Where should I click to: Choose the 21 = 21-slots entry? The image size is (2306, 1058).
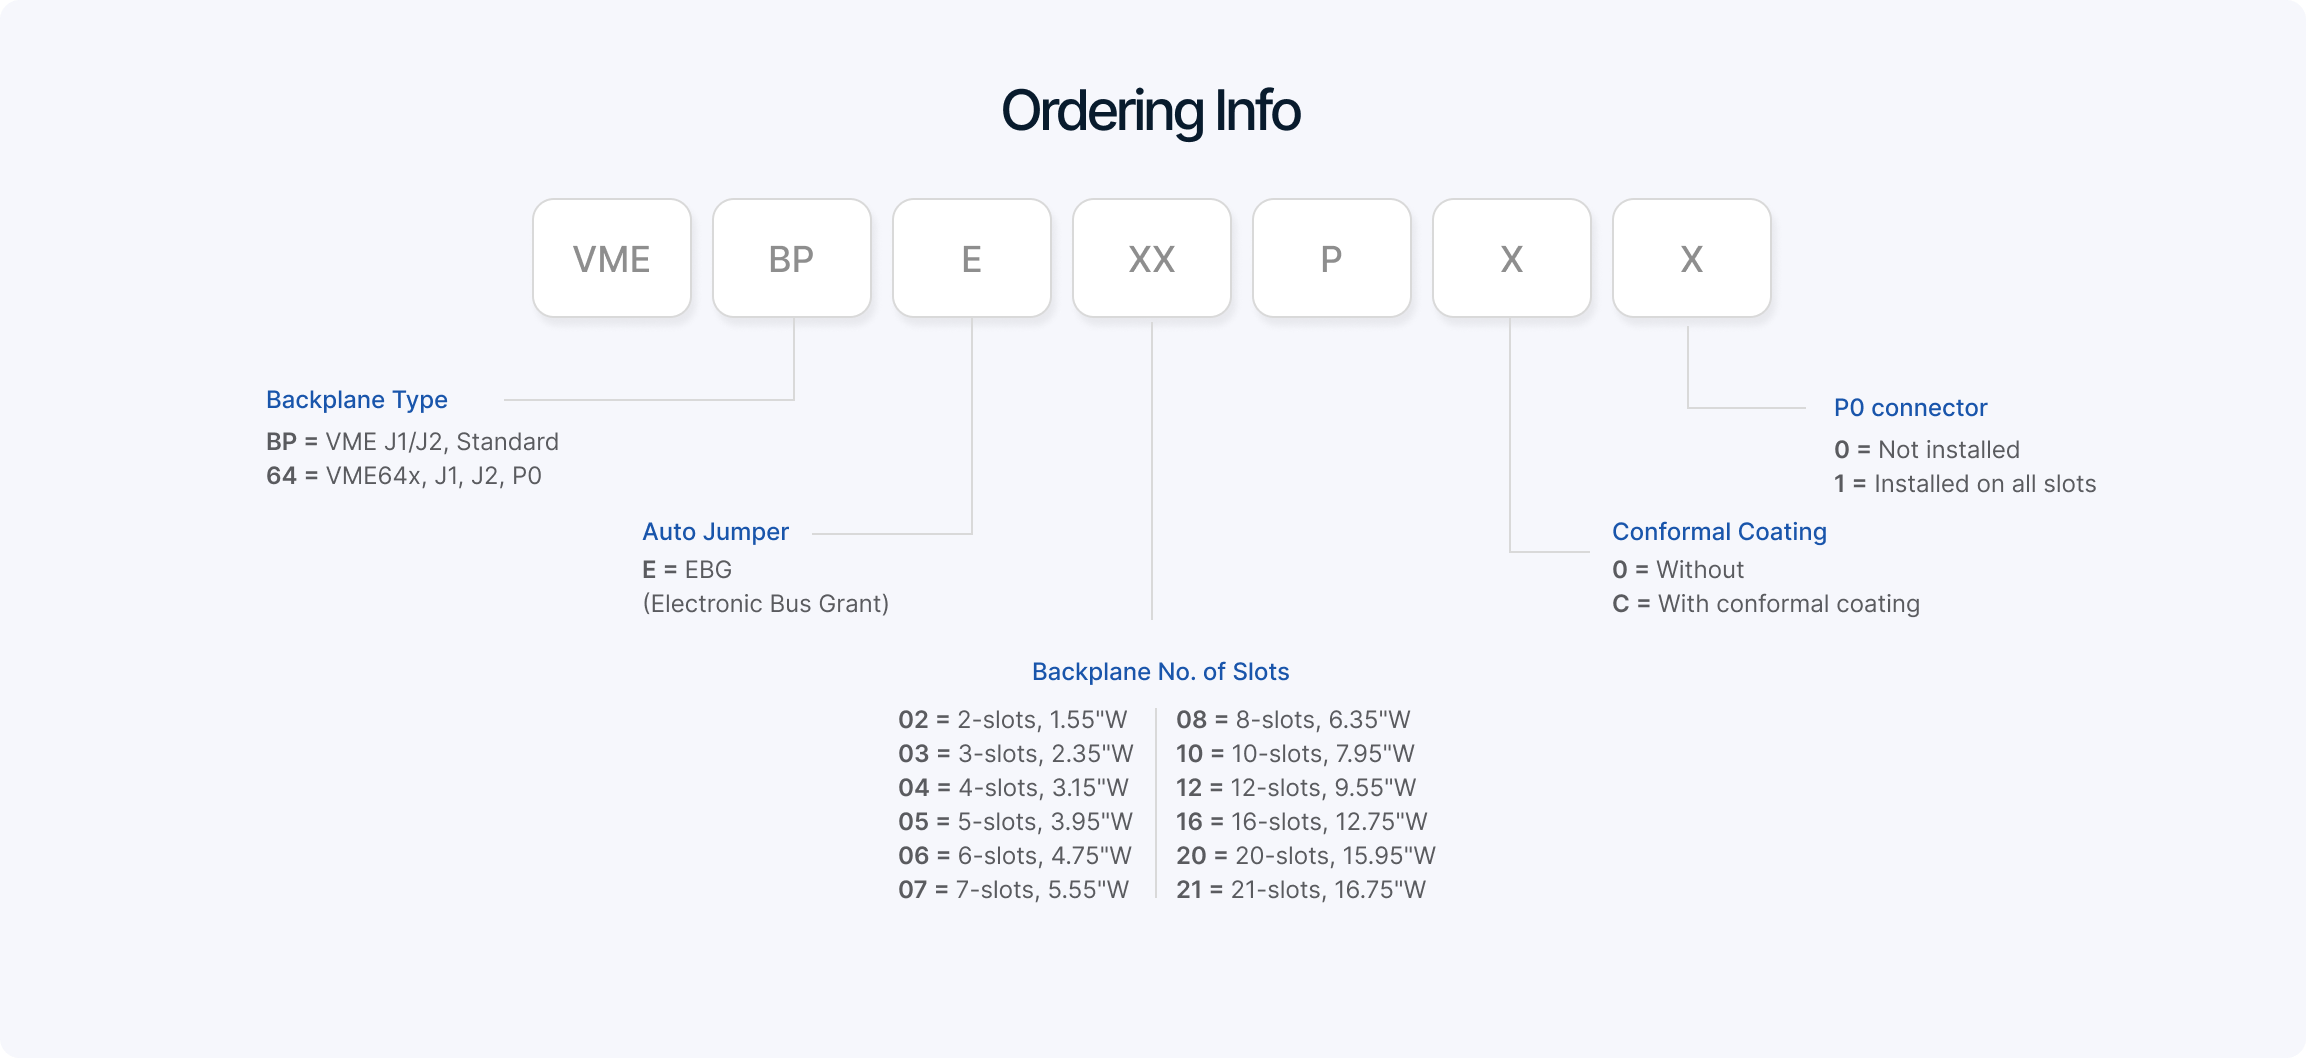tap(1300, 890)
